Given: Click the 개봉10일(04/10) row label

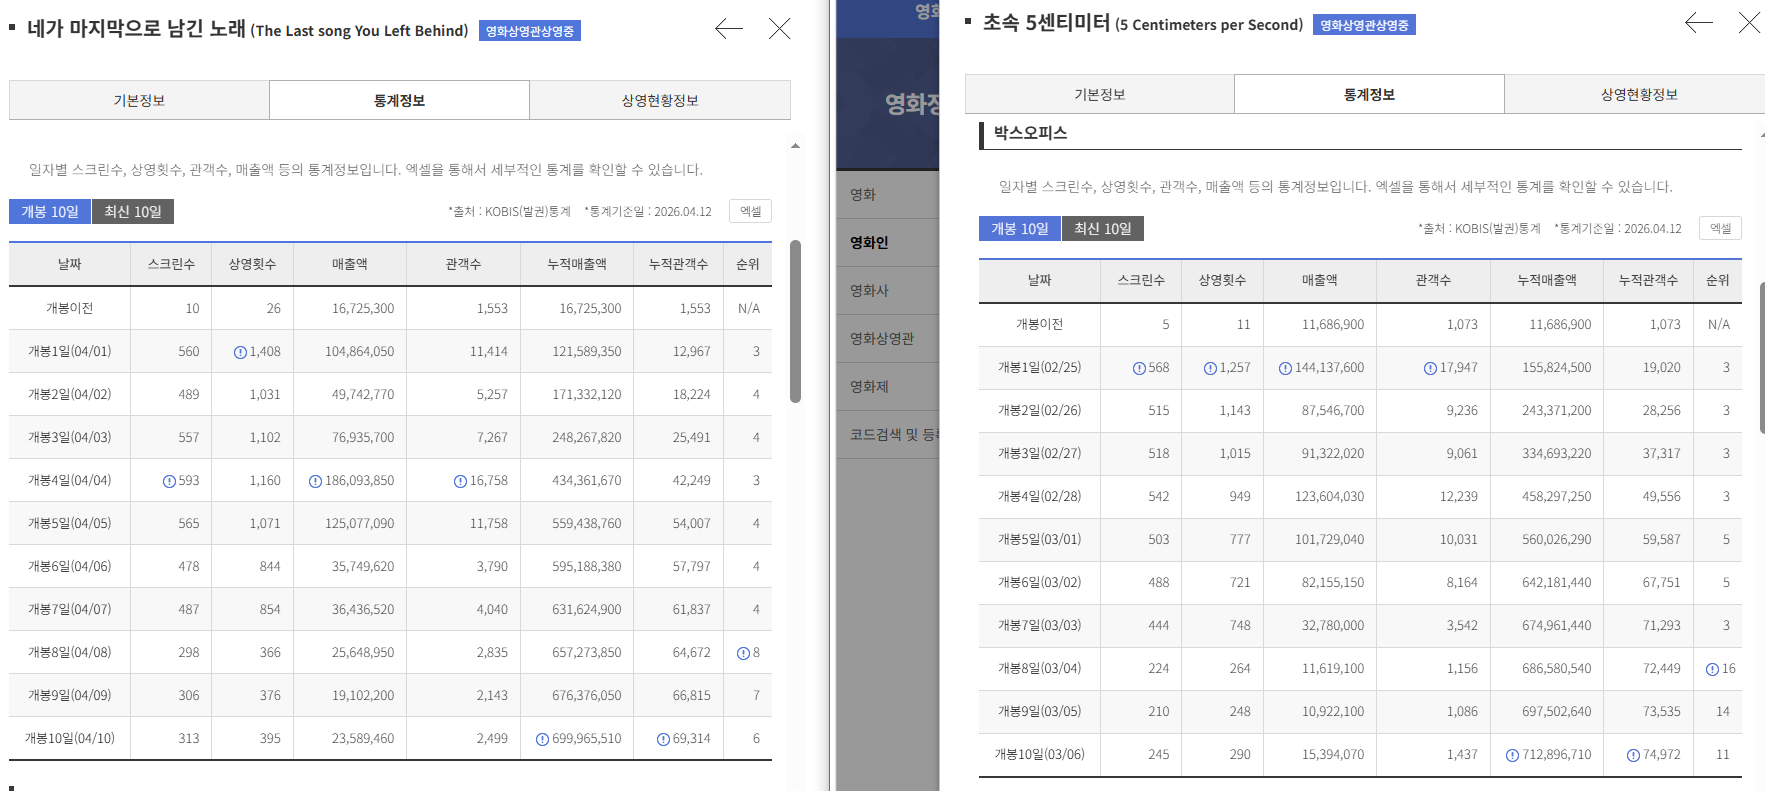Looking at the screenshot, I should 70,739.
